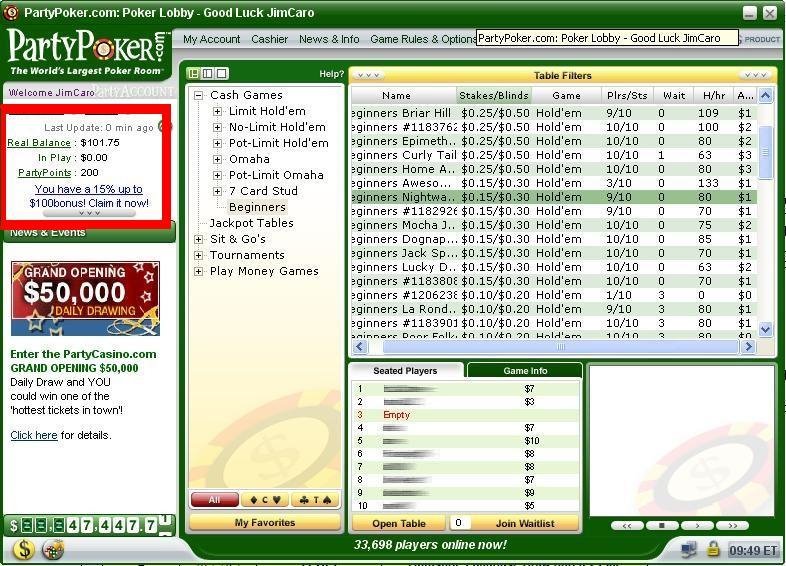Click the rewind double-arrow button

coord(627,525)
